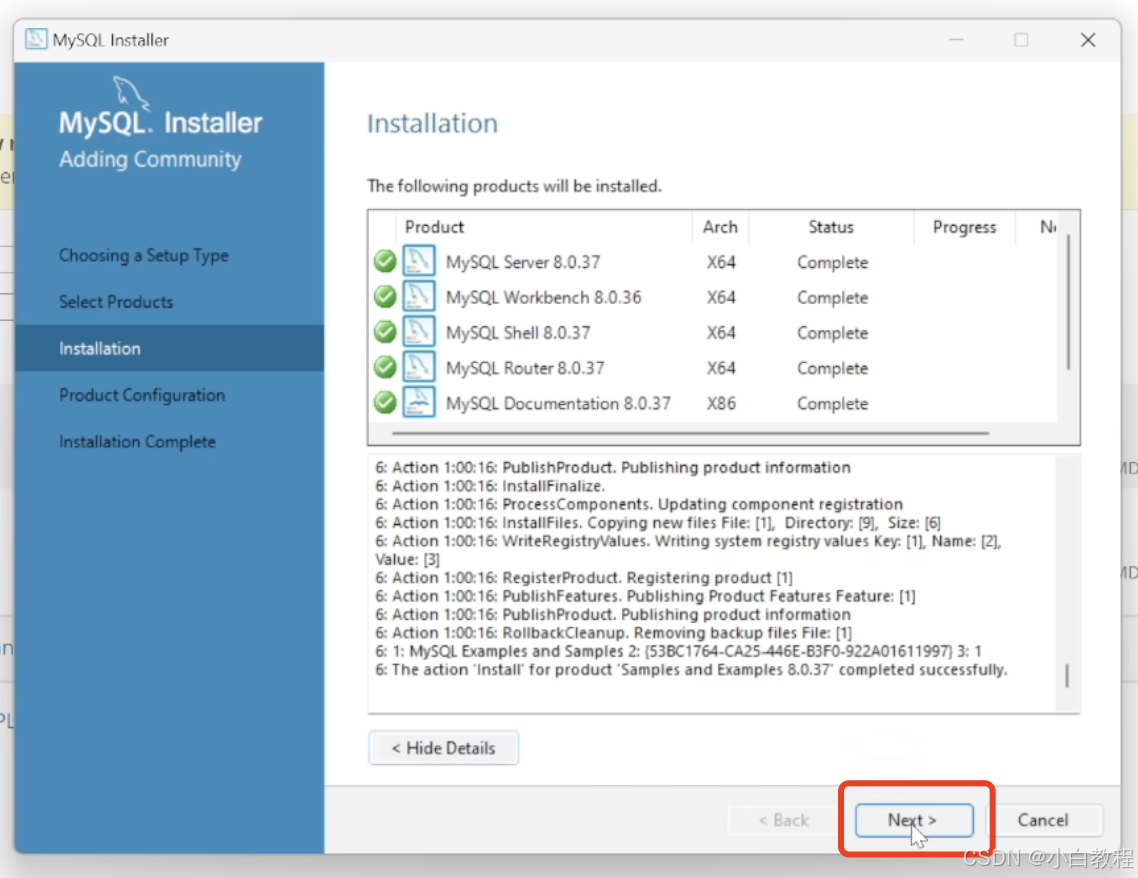Image resolution: width=1138 pixels, height=878 pixels.
Task: Collapse log with Hide Details button
Action: [x=443, y=748]
